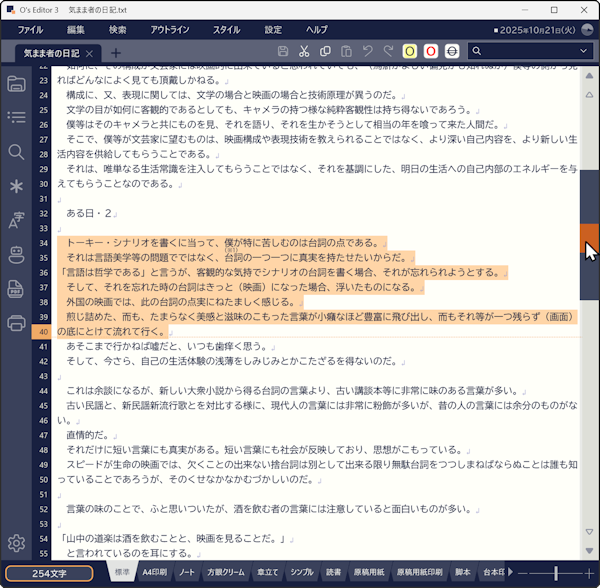This screenshot has width=600, height=588.
Task: Show the outline list panel in sidebar
Action: coord(16,118)
